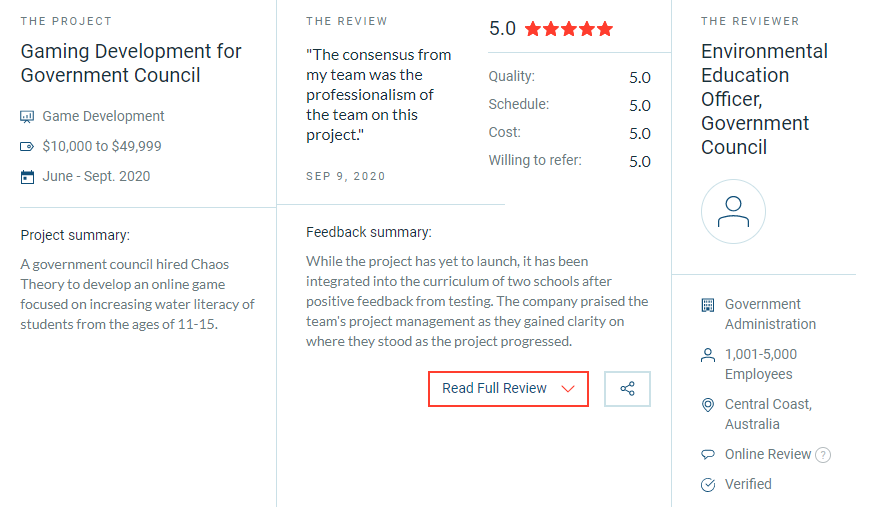The height and width of the screenshot is (507, 869).
Task: Click the calendar icon beside June - Sept. 2020
Action: 27,177
